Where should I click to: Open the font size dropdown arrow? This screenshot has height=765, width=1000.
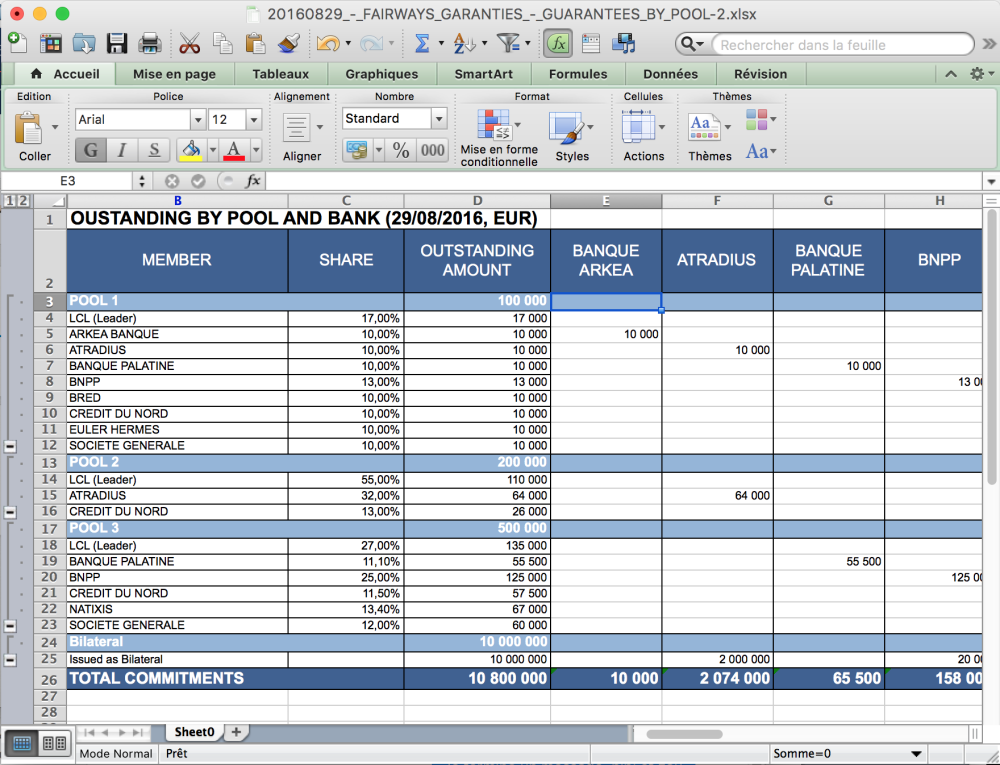click(x=254, y=120)
